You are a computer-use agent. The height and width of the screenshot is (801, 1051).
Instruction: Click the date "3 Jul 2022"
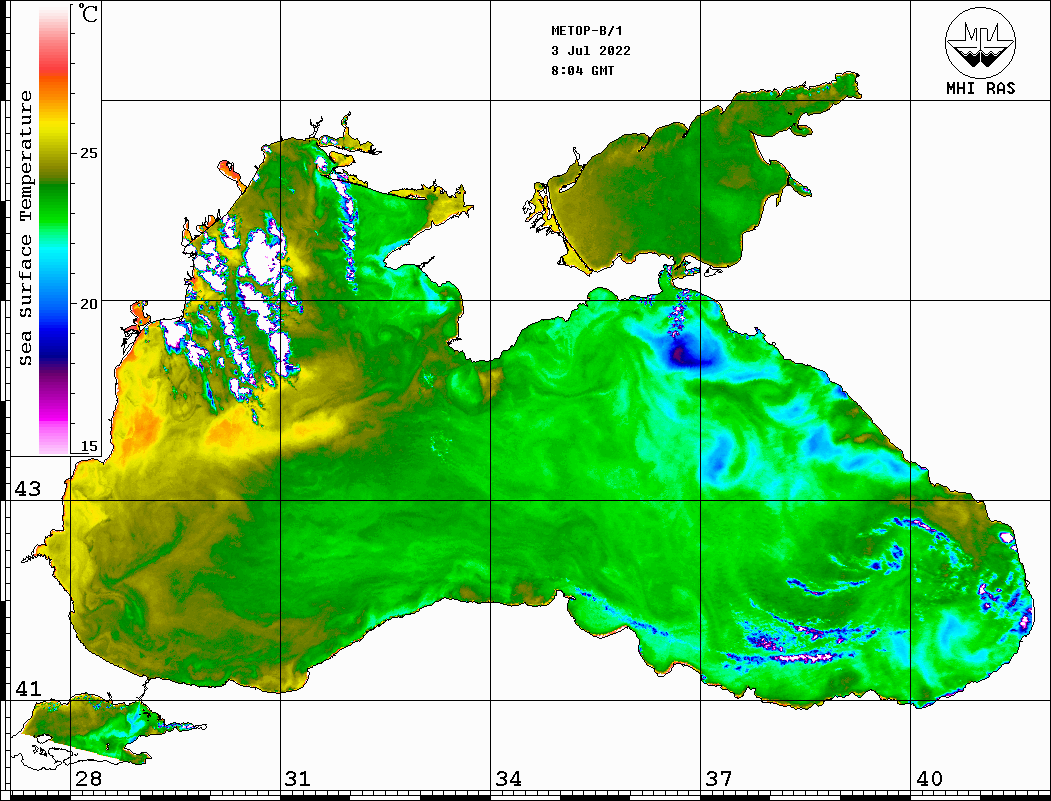coord(591,51)
